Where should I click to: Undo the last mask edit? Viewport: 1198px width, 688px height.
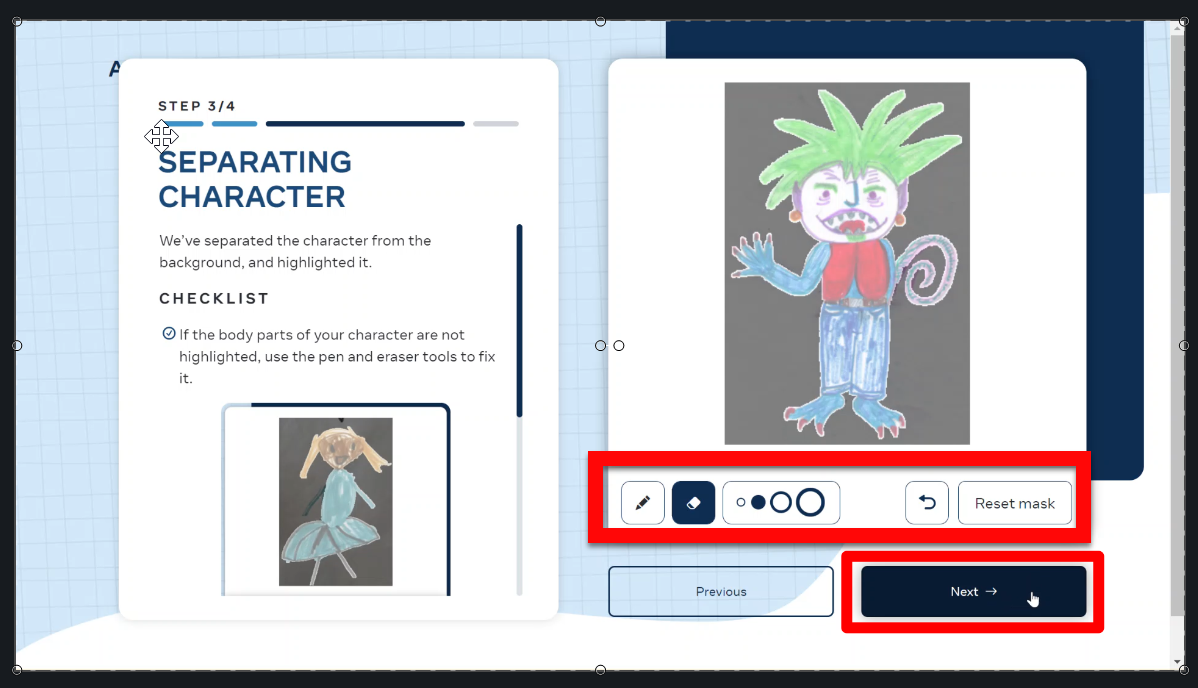pyautogui.click(x=927, y=503)
